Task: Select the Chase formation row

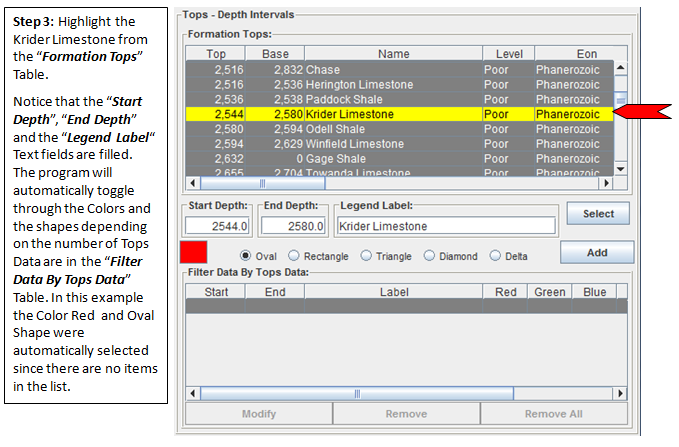Action: [400, 70]
